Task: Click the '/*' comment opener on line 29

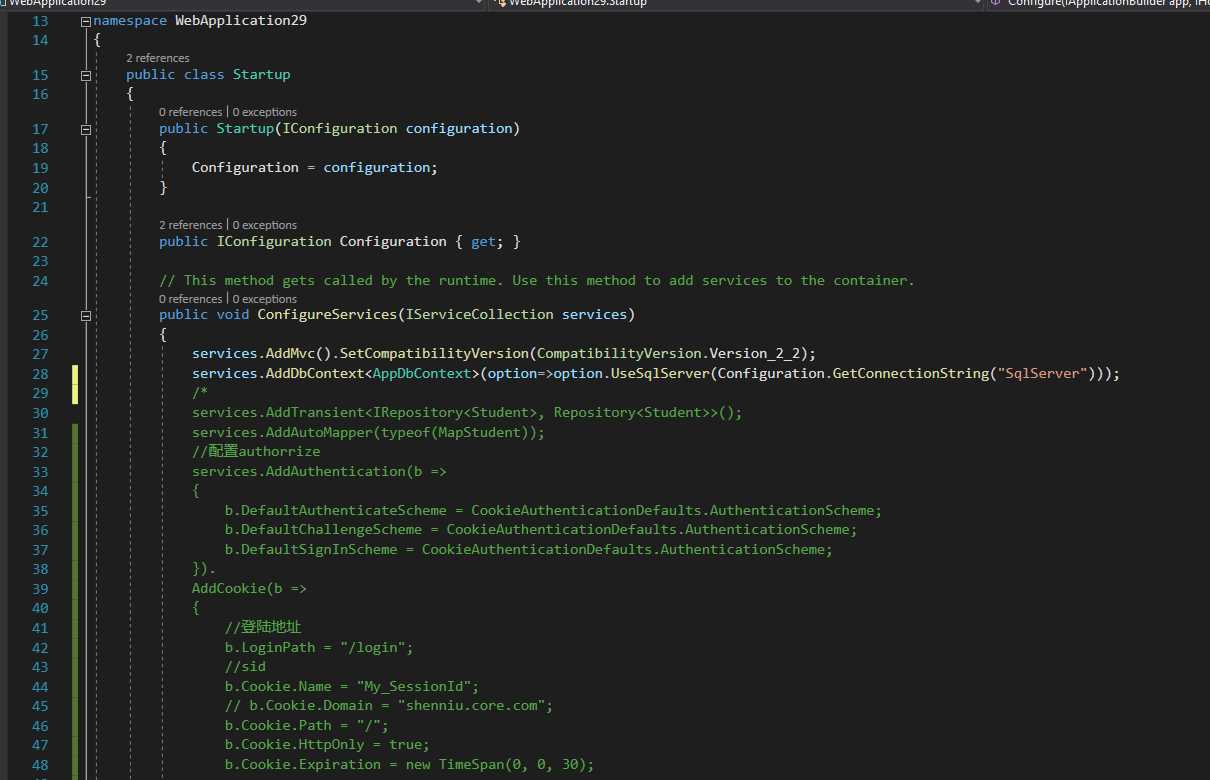Action: point(200,393)
